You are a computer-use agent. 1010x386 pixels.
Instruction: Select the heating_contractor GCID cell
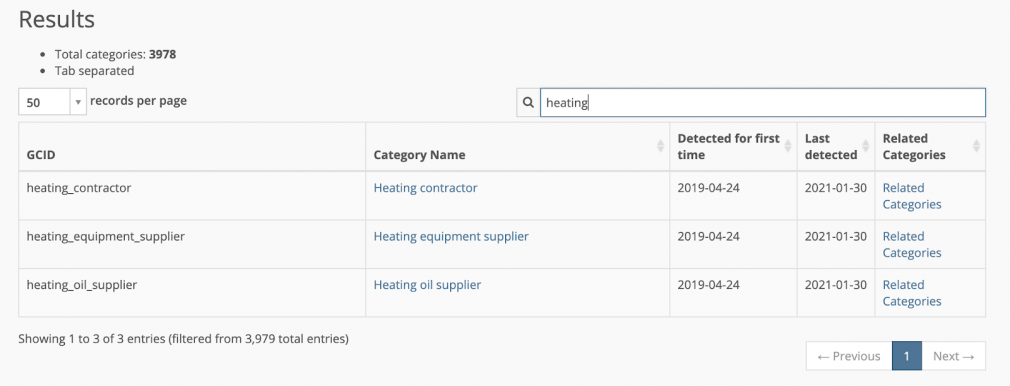coord(192,195)
